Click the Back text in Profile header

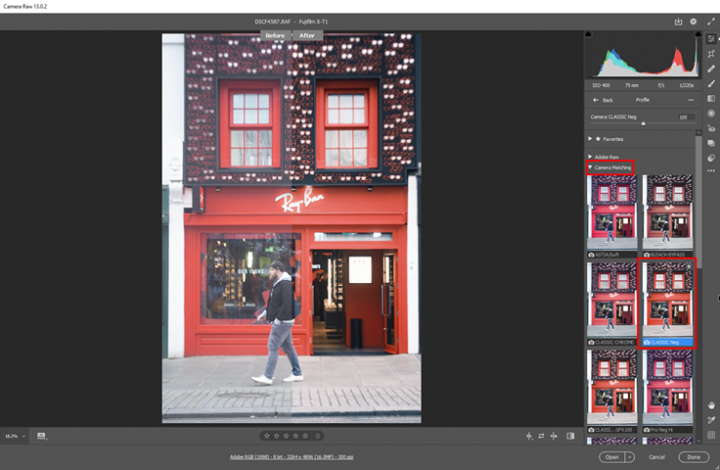[x=608, y=100]
